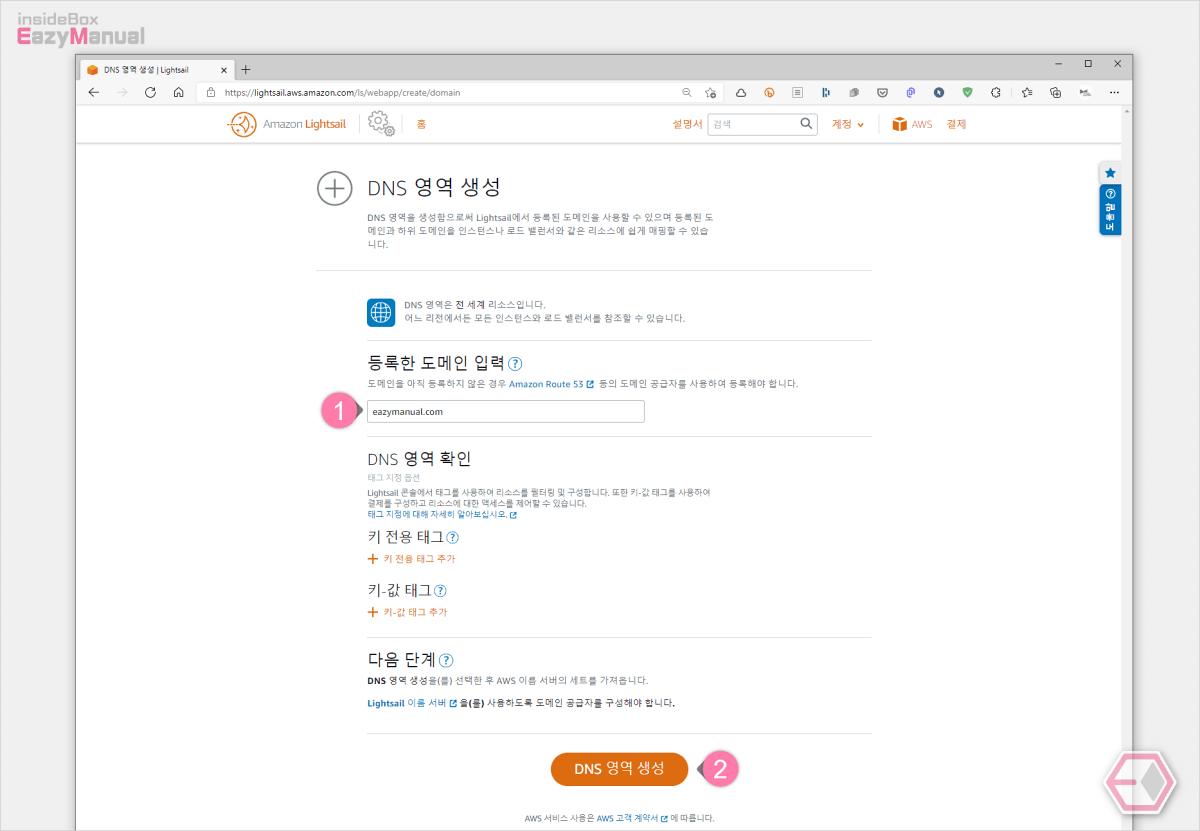Open the Amazon Route 53 link
Viewport: 1200px width, 831px height.
(x=551, y=384)
